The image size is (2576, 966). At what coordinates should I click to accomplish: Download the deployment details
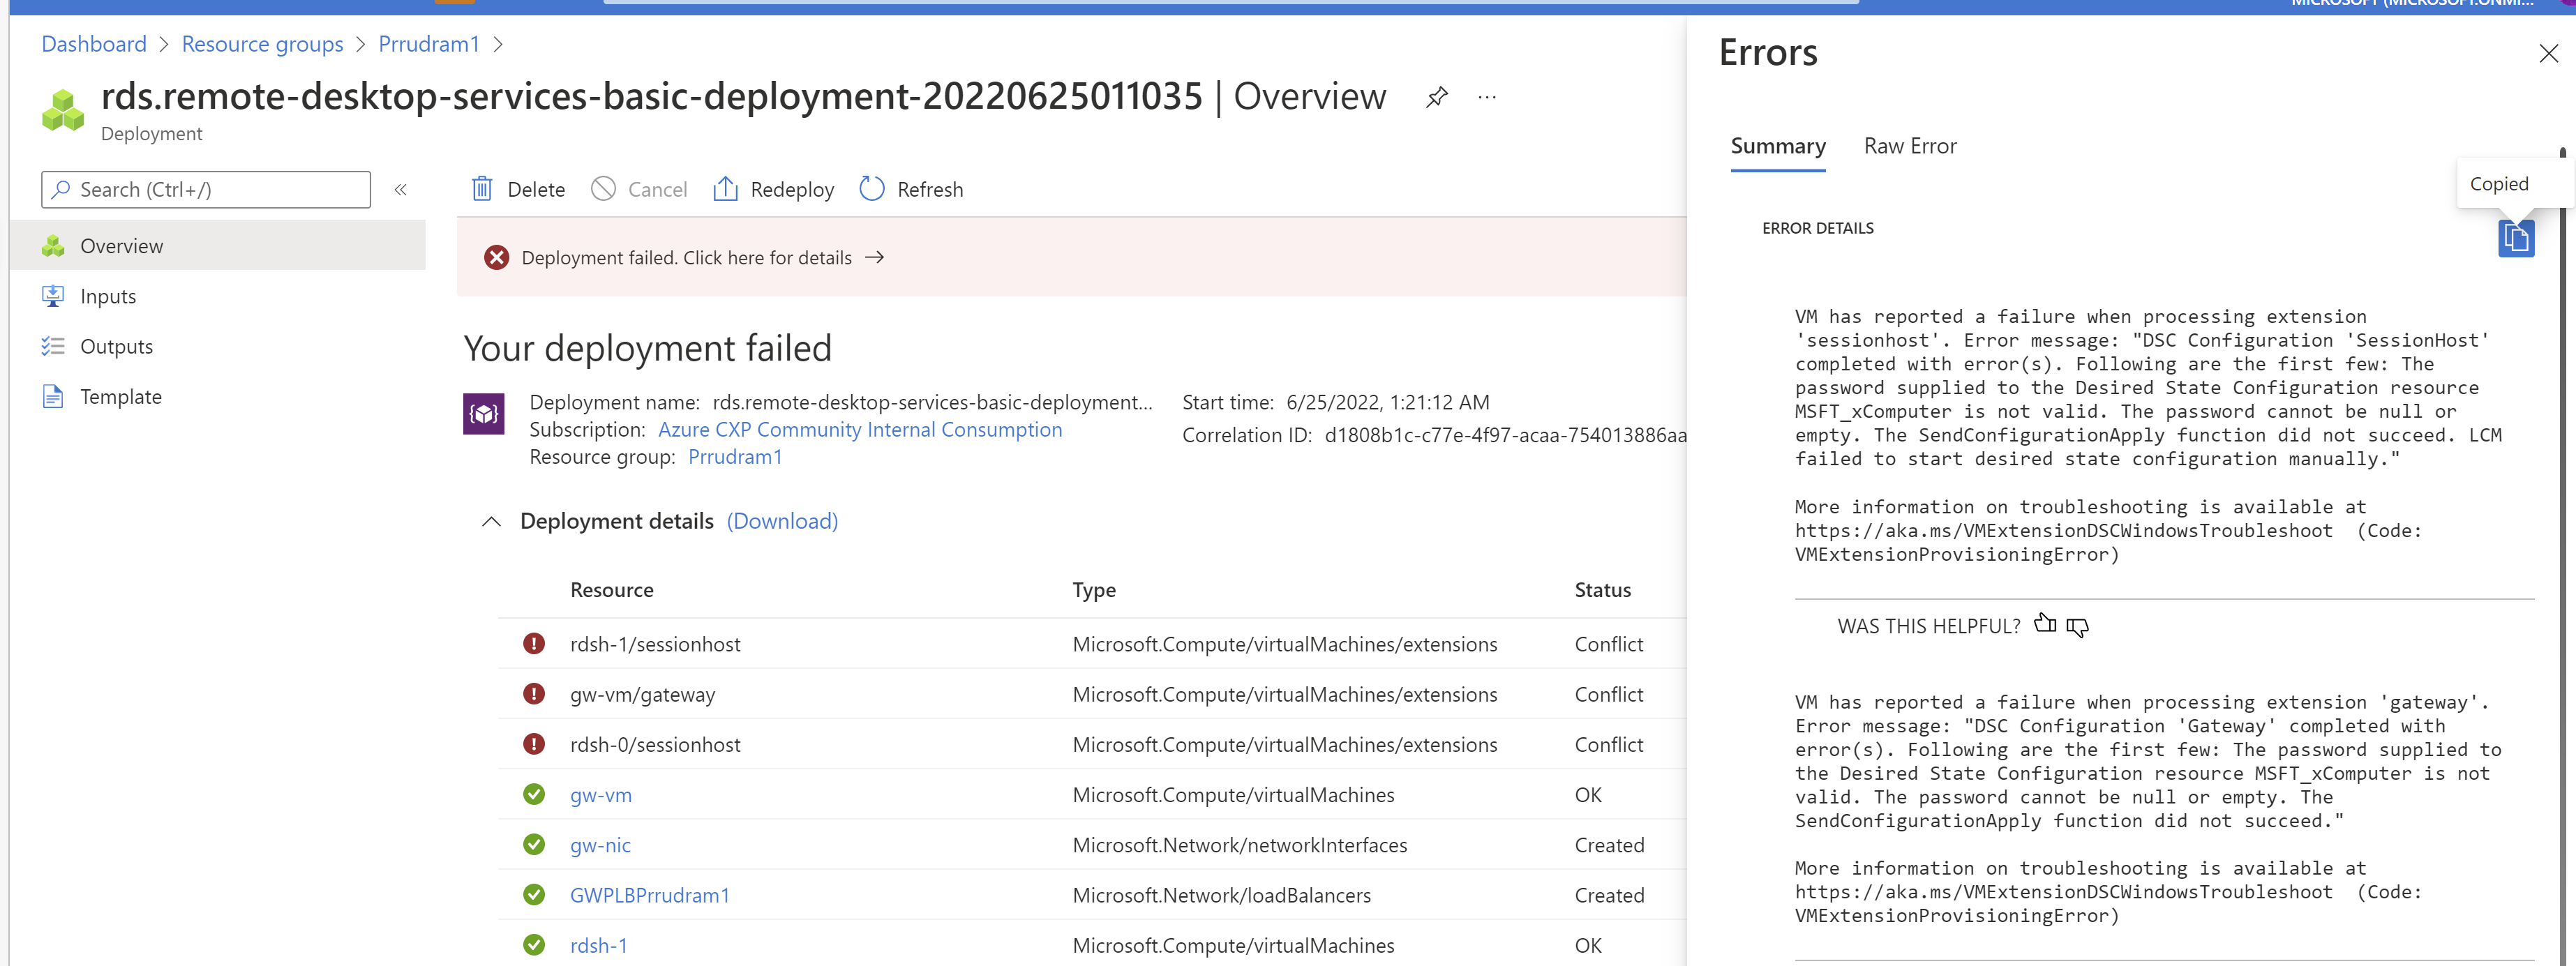782,521
